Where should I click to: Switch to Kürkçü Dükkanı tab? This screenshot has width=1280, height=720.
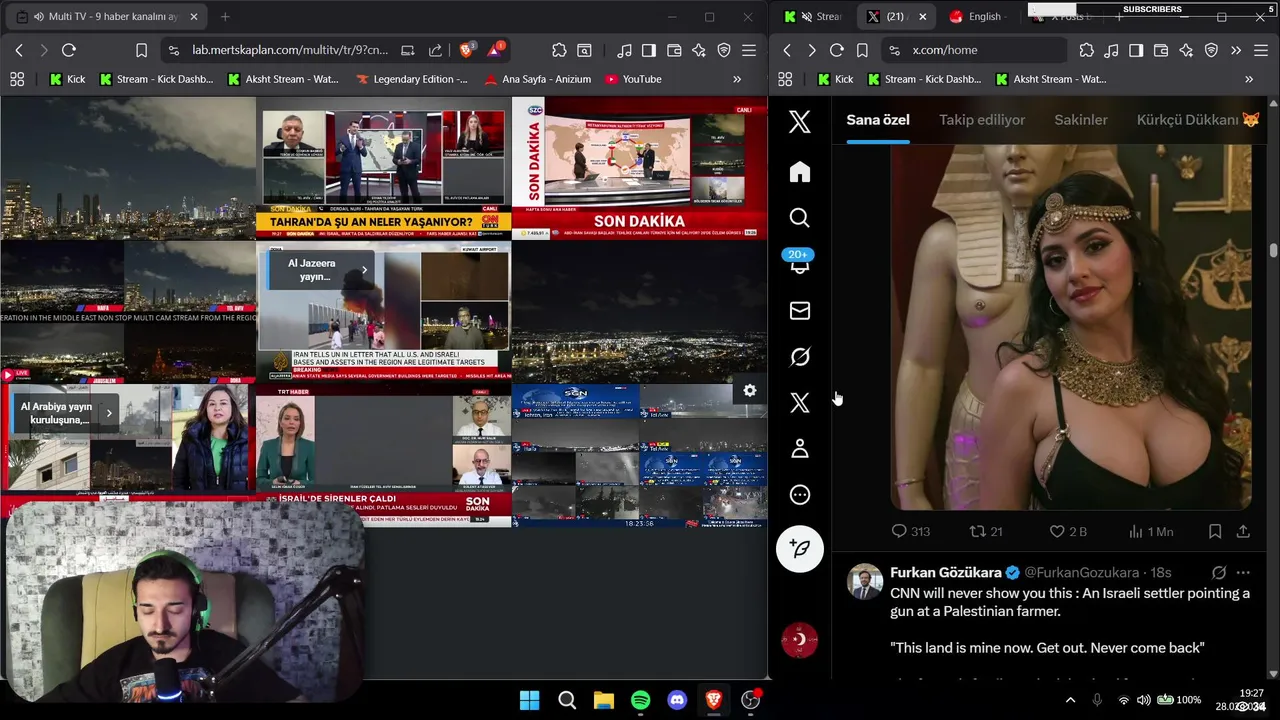pyautogui.click(x=1198, y=120)
